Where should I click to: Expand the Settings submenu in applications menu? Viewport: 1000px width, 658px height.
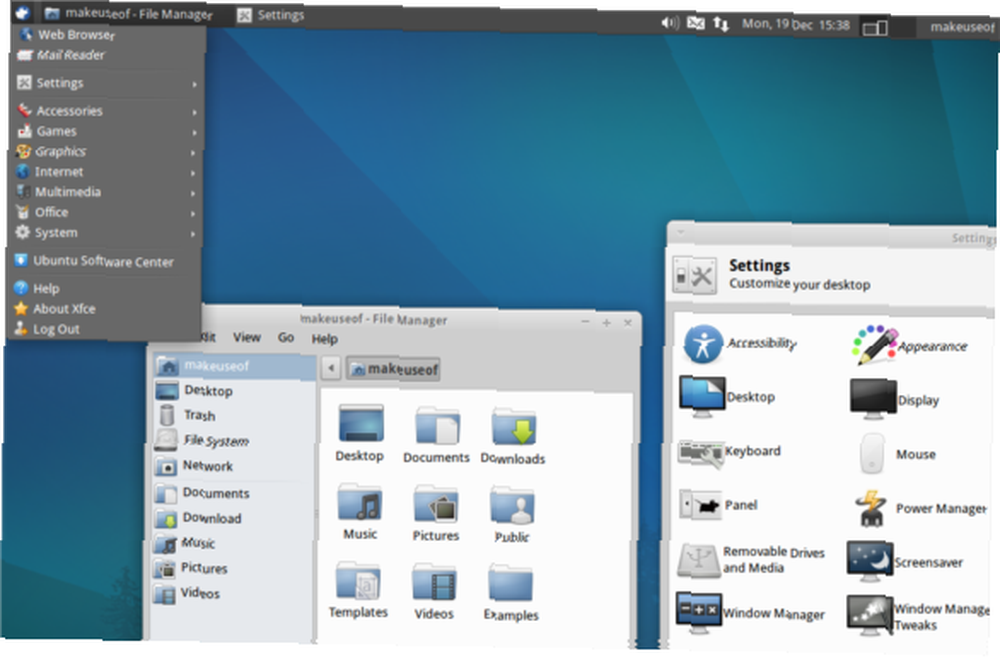tap(107, 83)
